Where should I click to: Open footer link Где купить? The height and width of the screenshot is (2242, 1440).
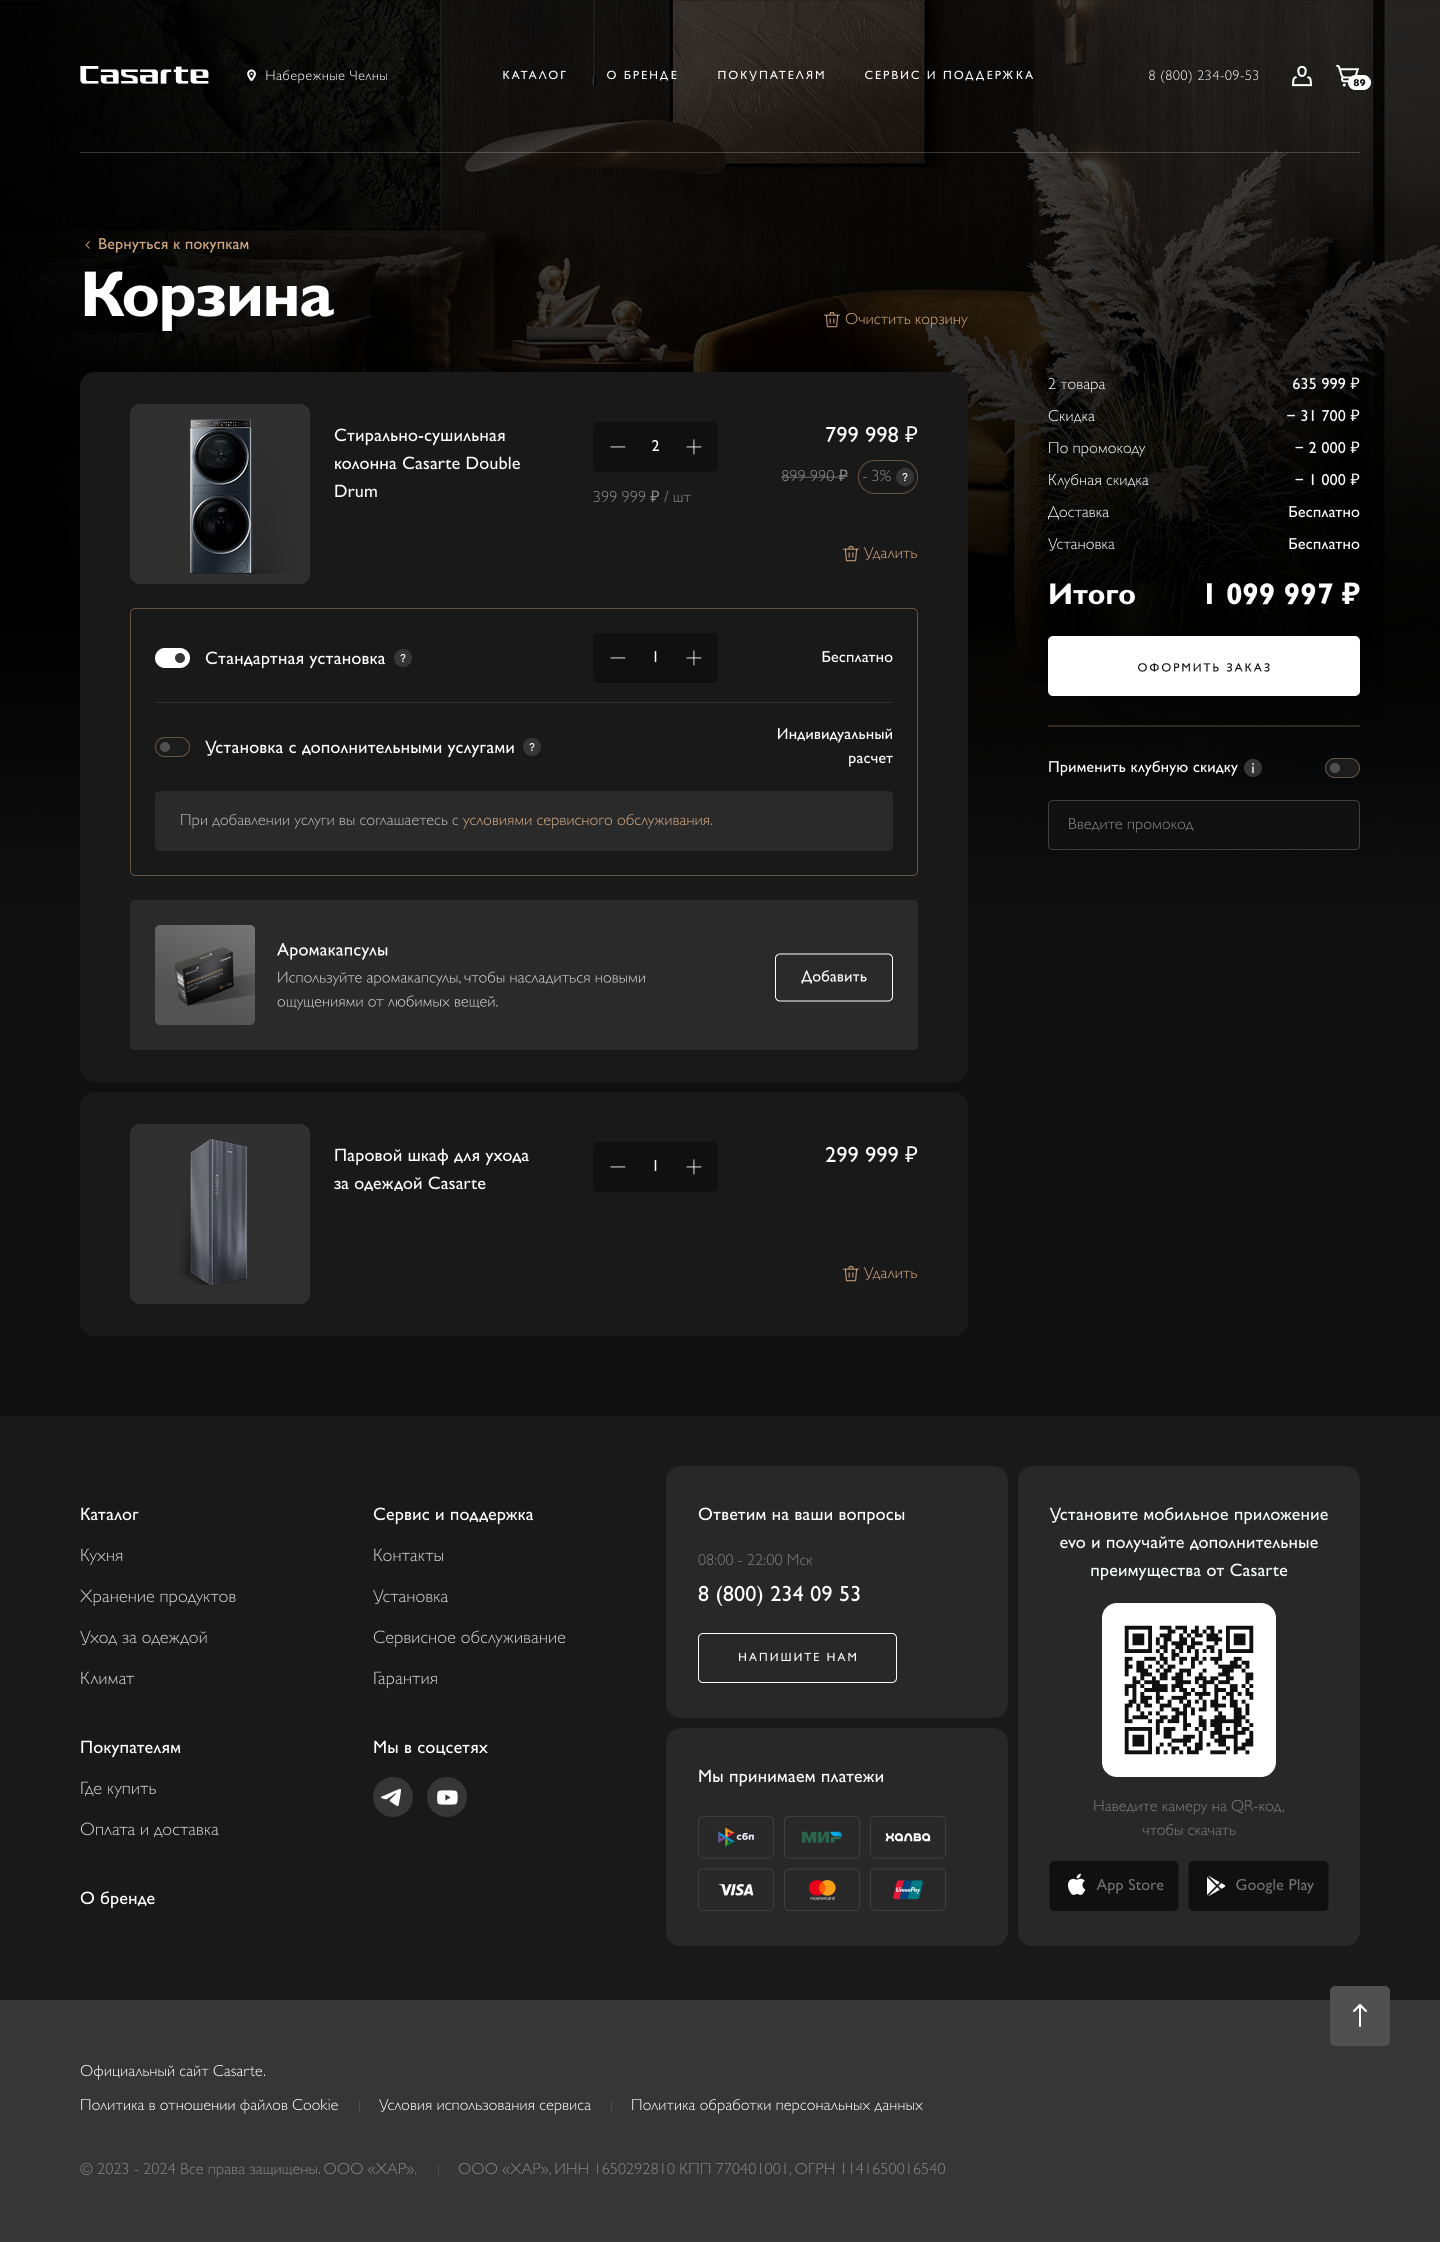(118, 1789)
